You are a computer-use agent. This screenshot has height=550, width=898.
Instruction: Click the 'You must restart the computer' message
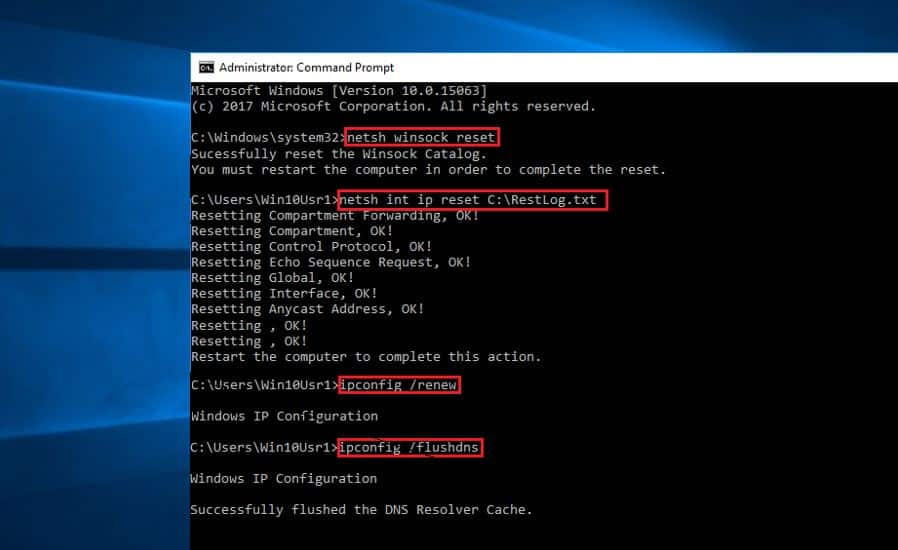pos(427,169)
